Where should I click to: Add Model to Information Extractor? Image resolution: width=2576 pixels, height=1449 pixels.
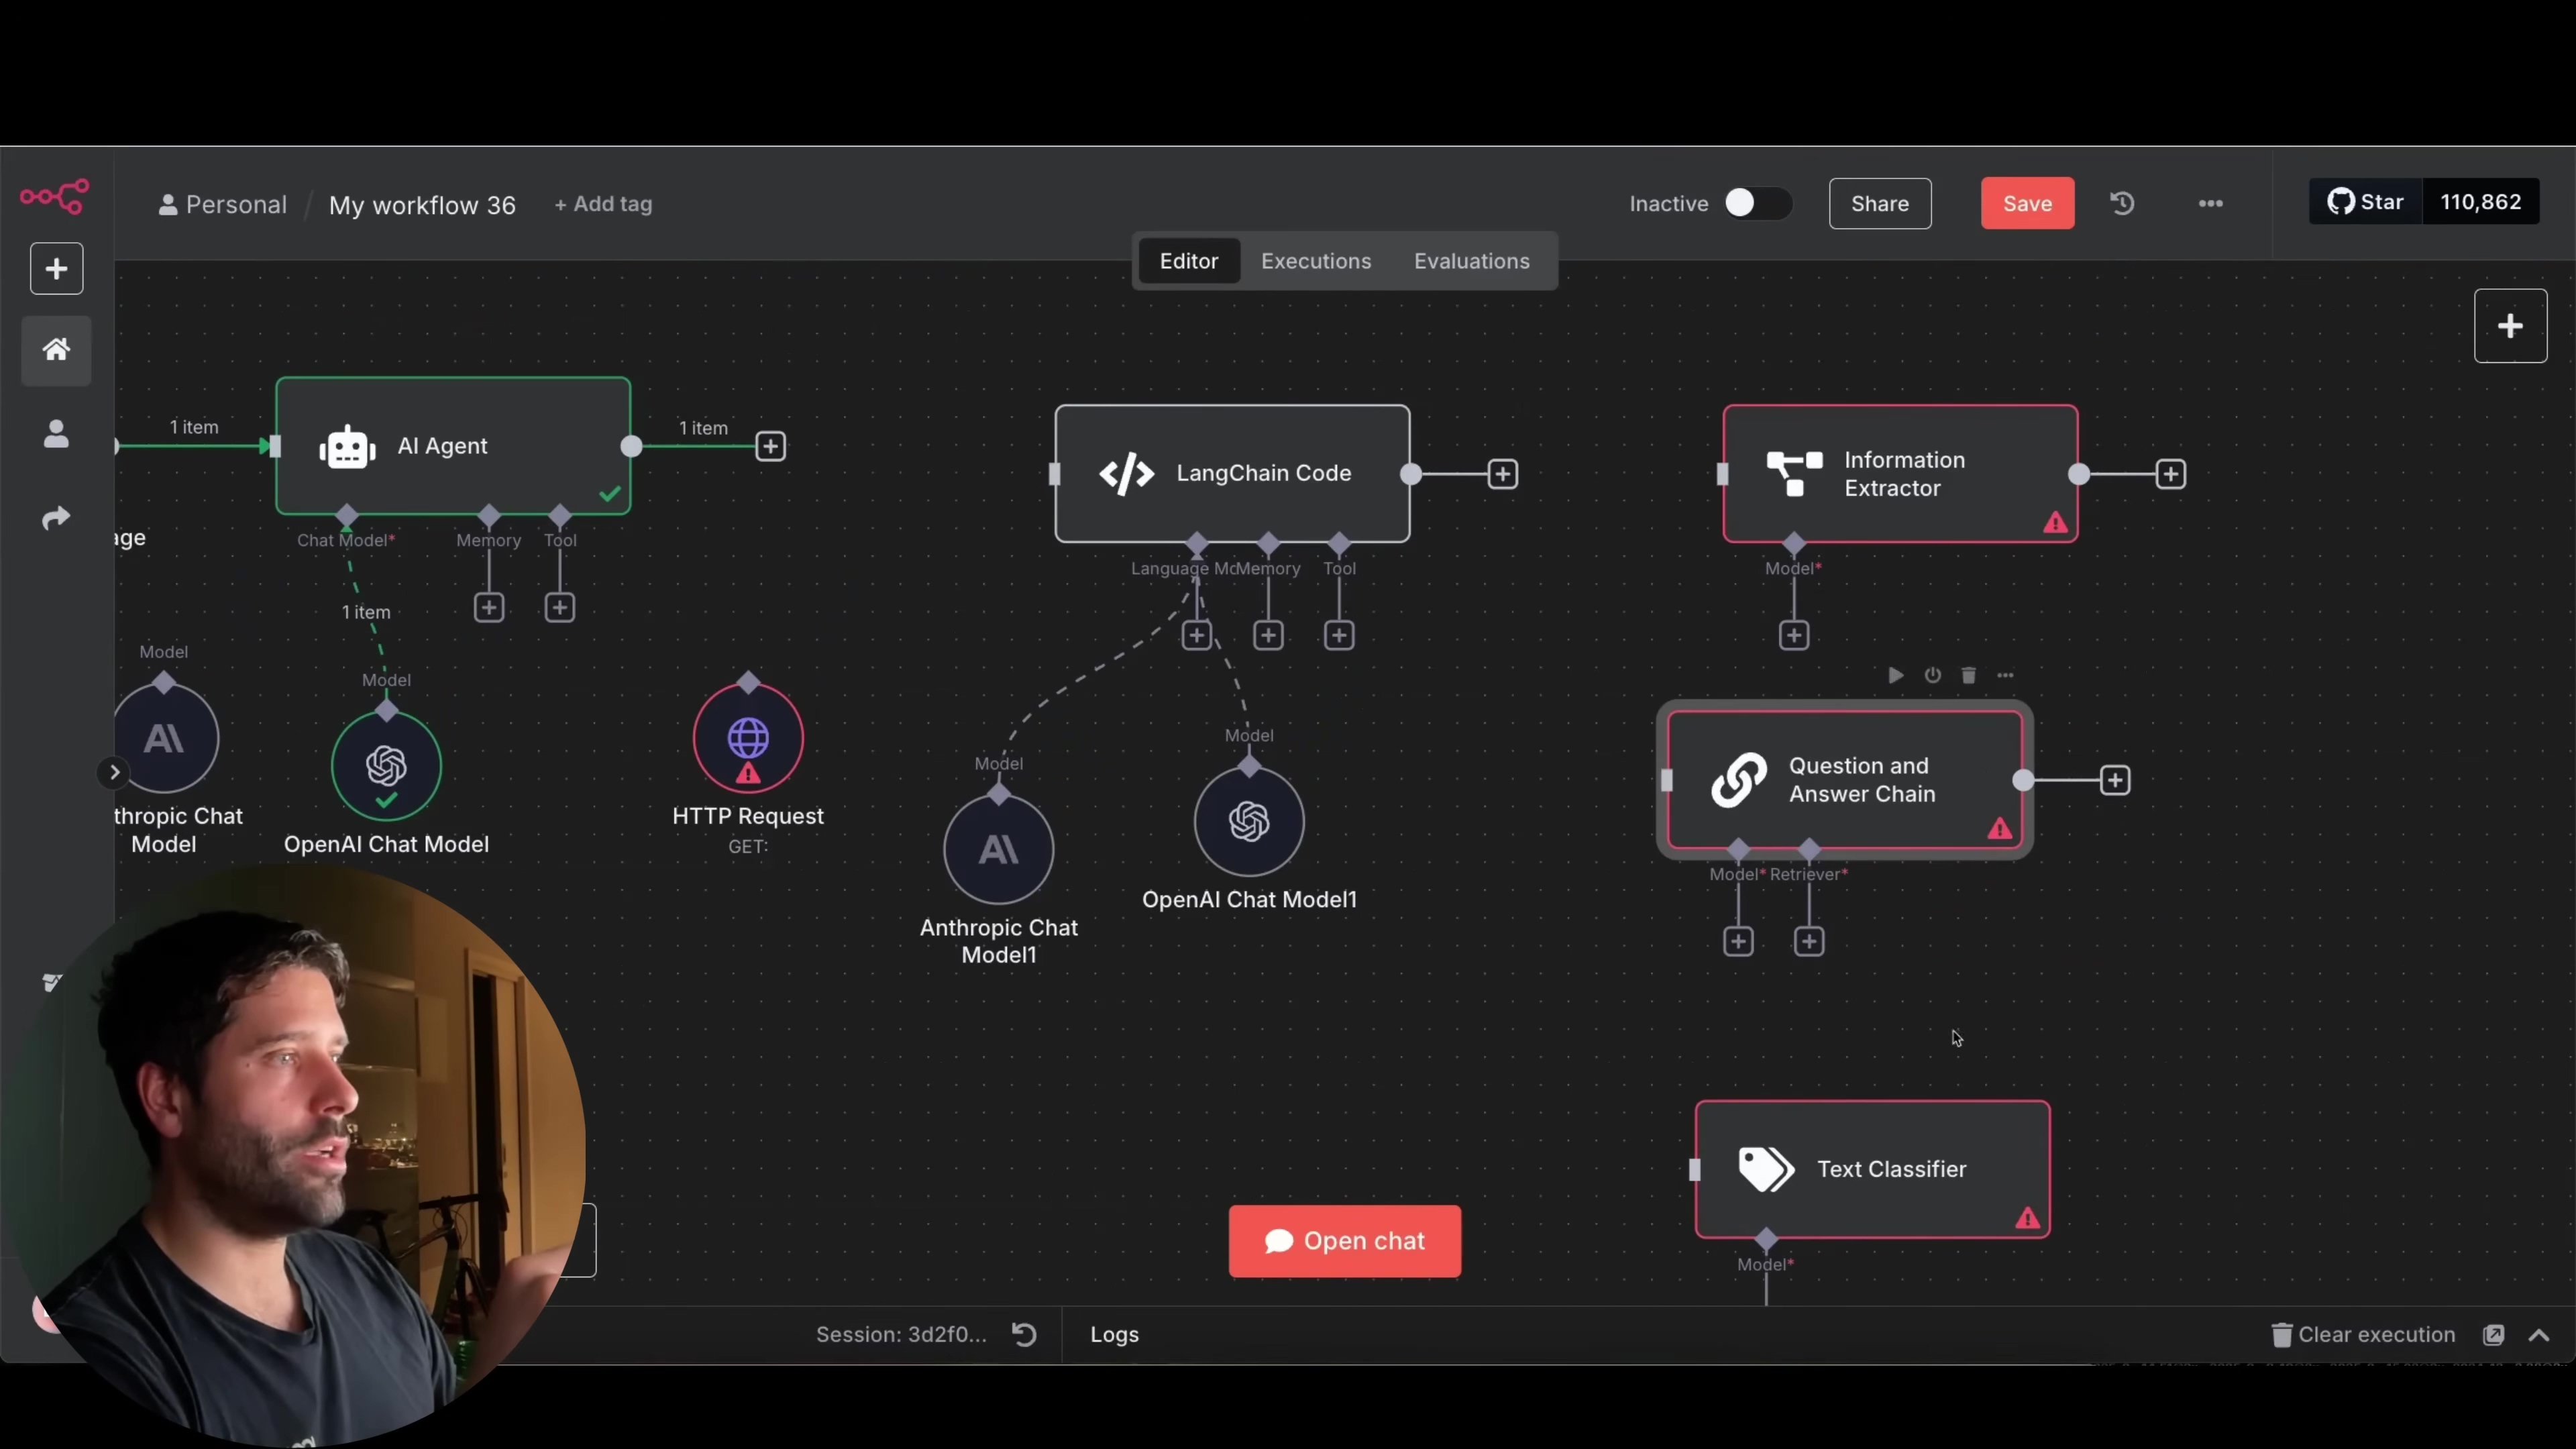(x=1794, y=635)
